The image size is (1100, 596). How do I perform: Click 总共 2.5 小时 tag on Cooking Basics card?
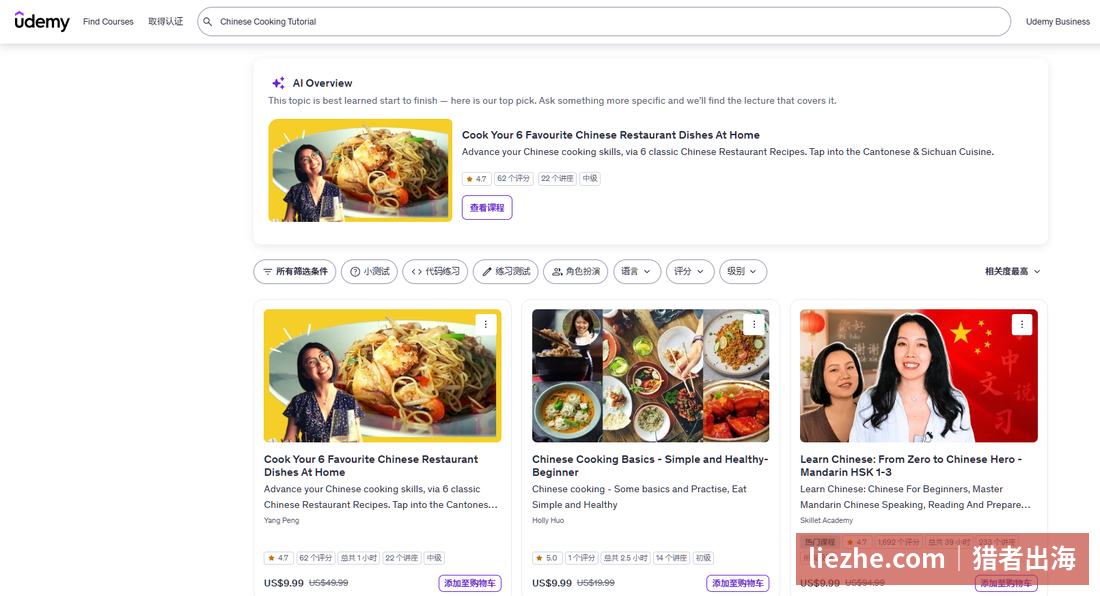tap(625, 558)
